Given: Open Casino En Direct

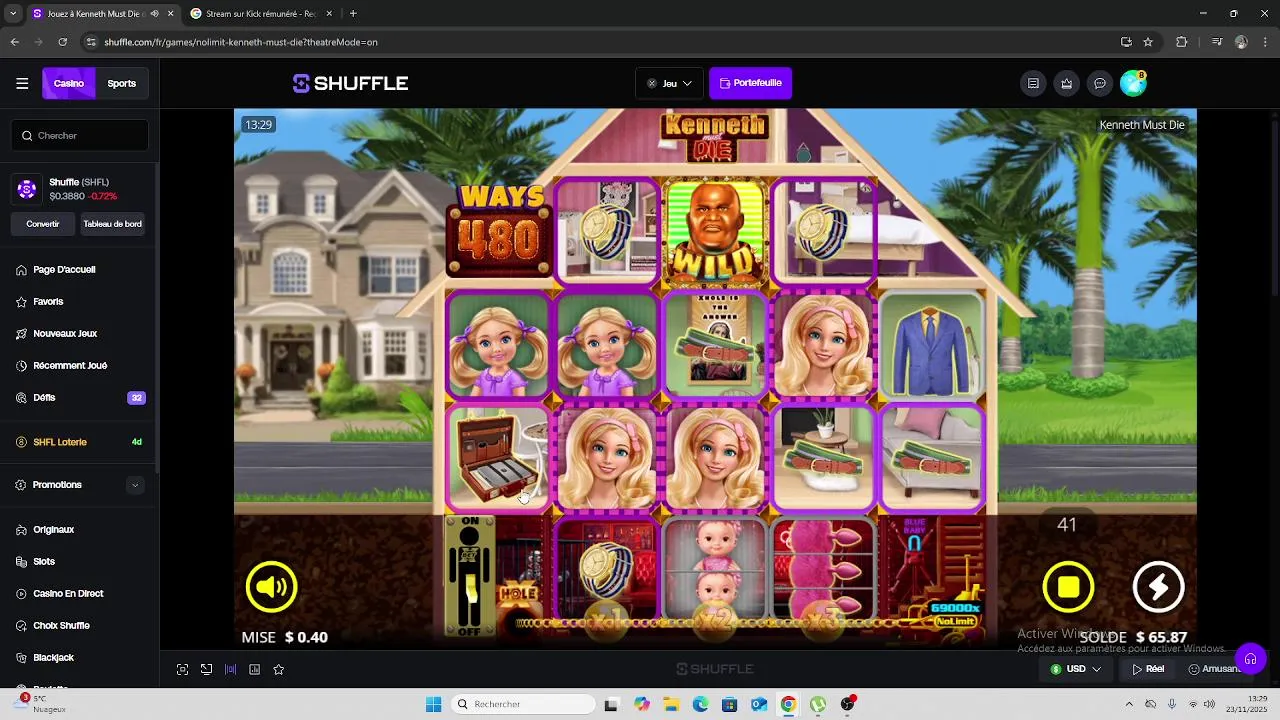Looking at the screenshot, I should pos(68,594).
